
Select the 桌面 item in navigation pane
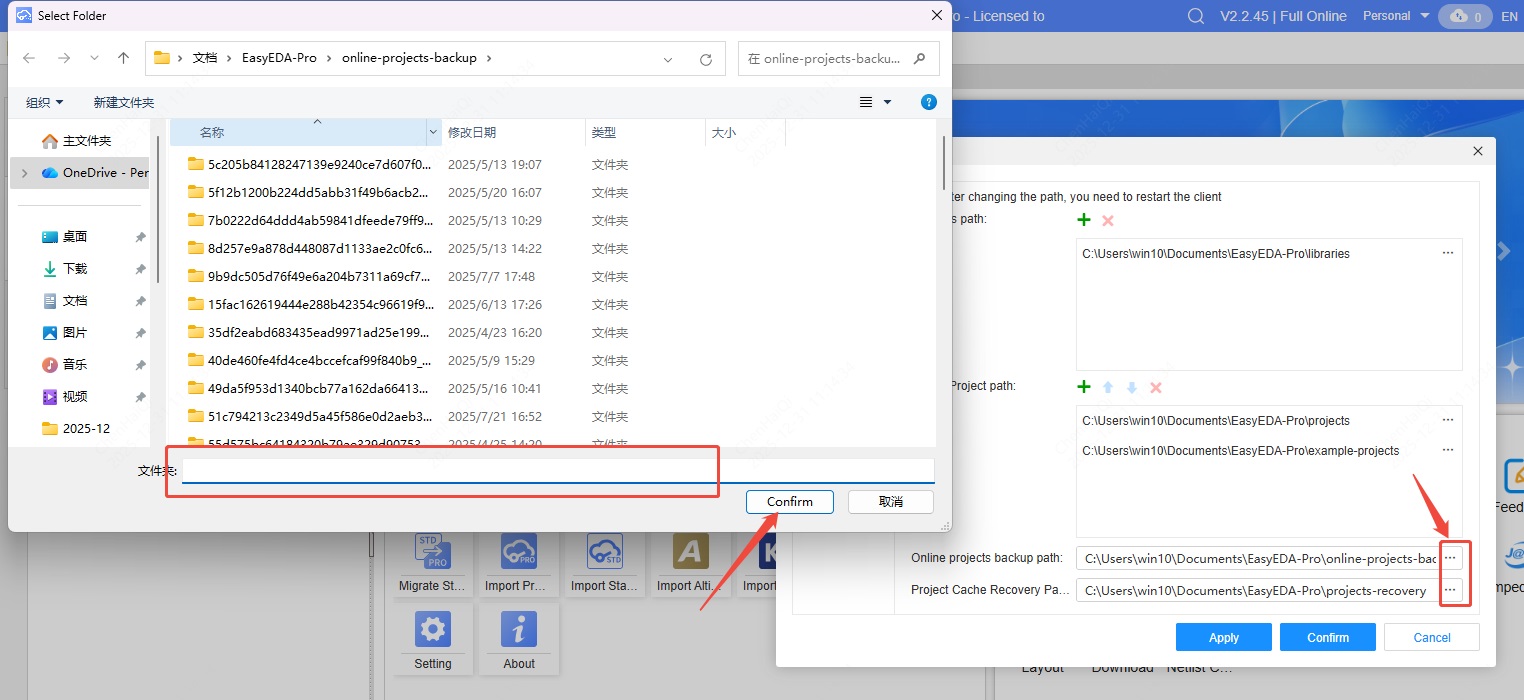coord(75,237)
